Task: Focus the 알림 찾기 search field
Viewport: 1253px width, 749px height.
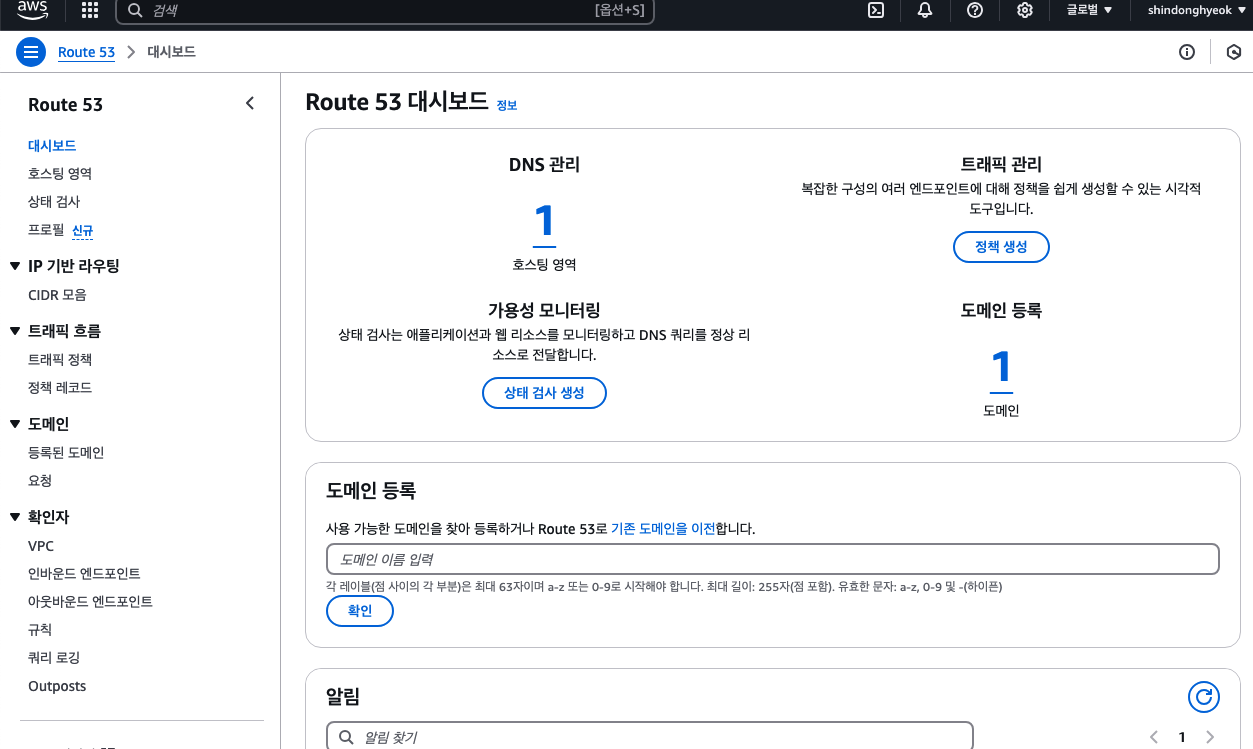Action: tap(650, 737)
